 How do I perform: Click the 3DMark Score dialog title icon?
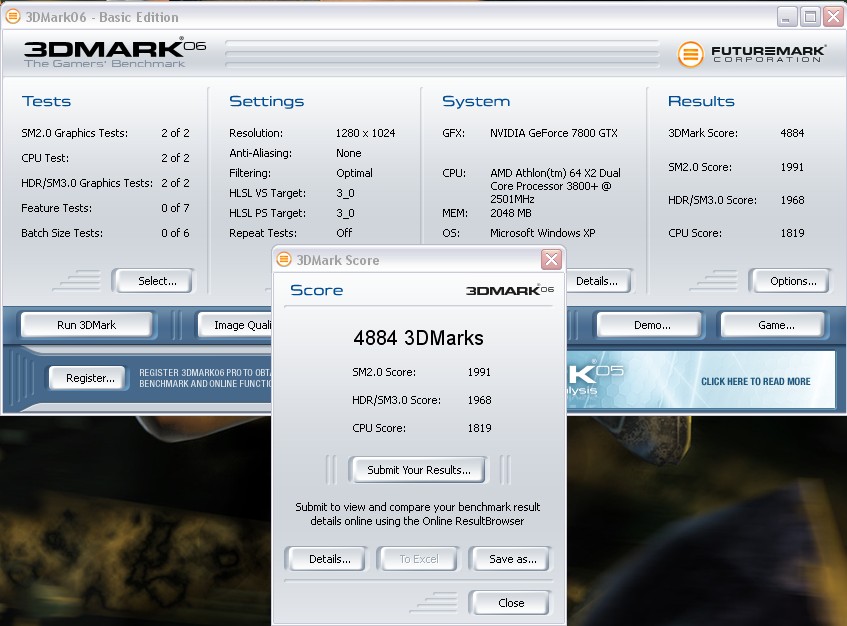pos(284,260)
